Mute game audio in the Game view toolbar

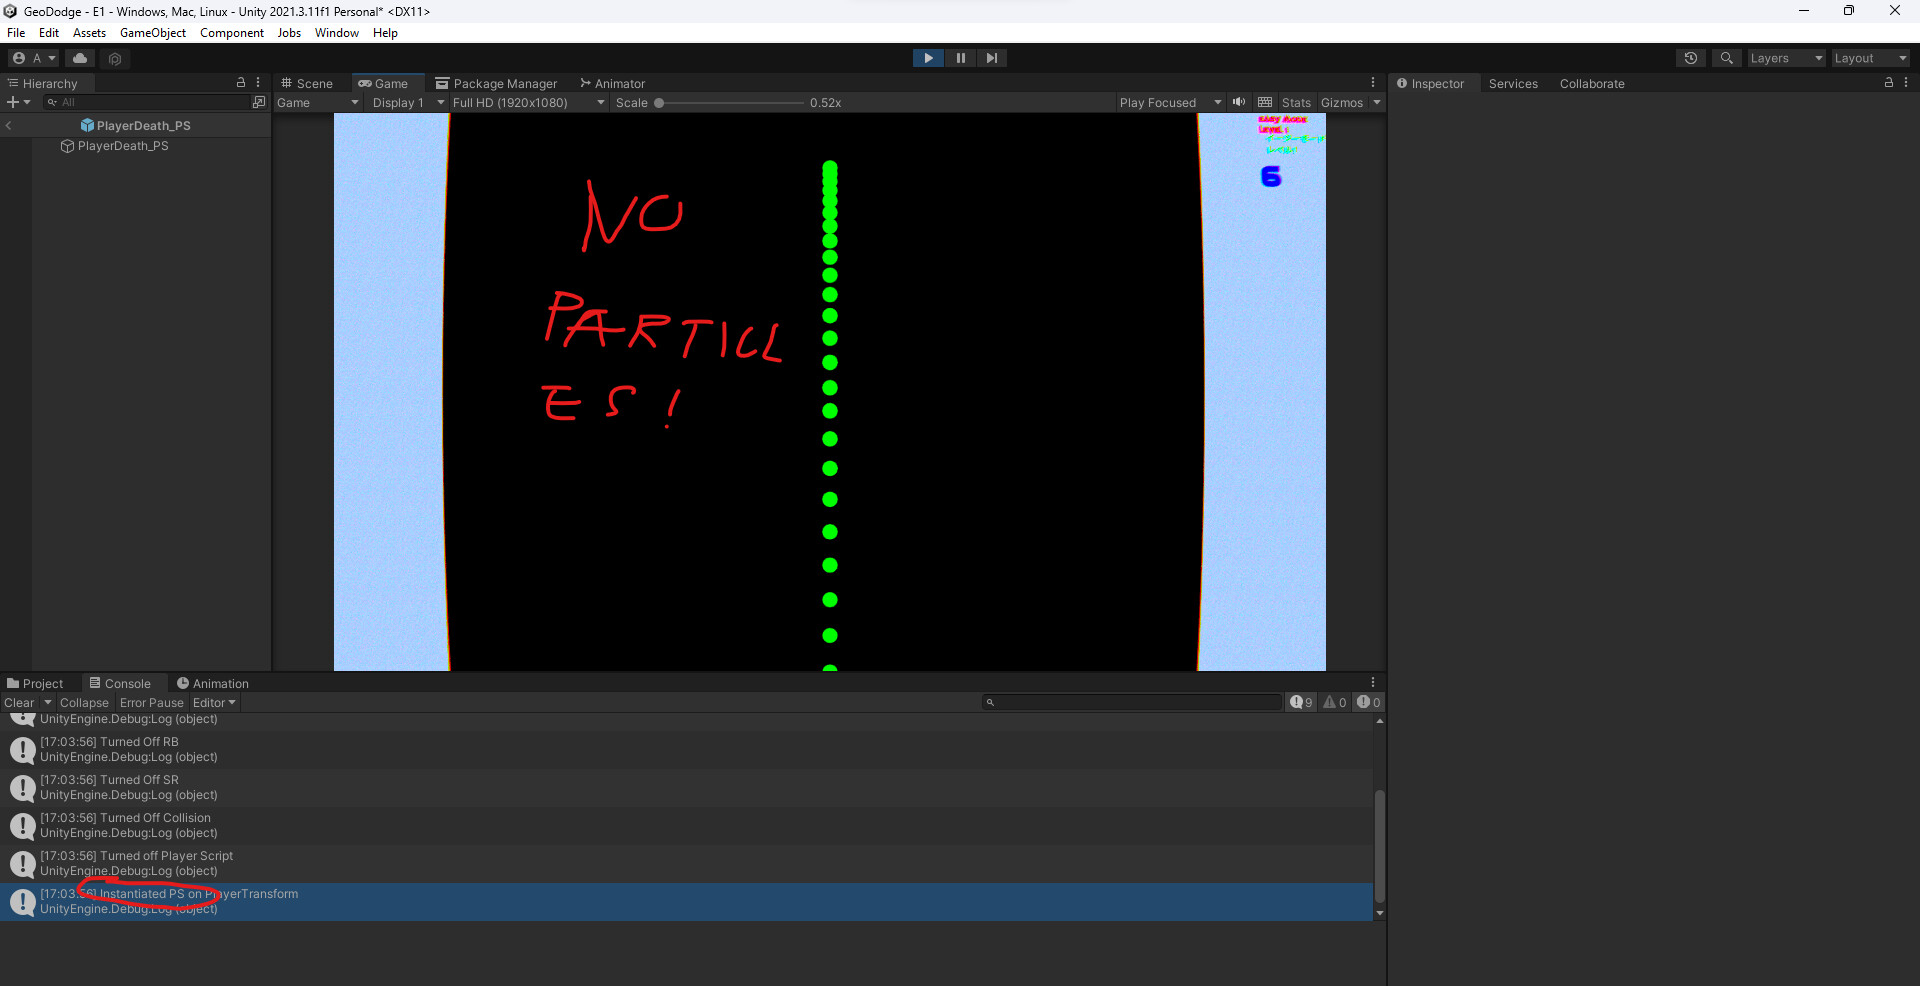tap(1239, 102)
